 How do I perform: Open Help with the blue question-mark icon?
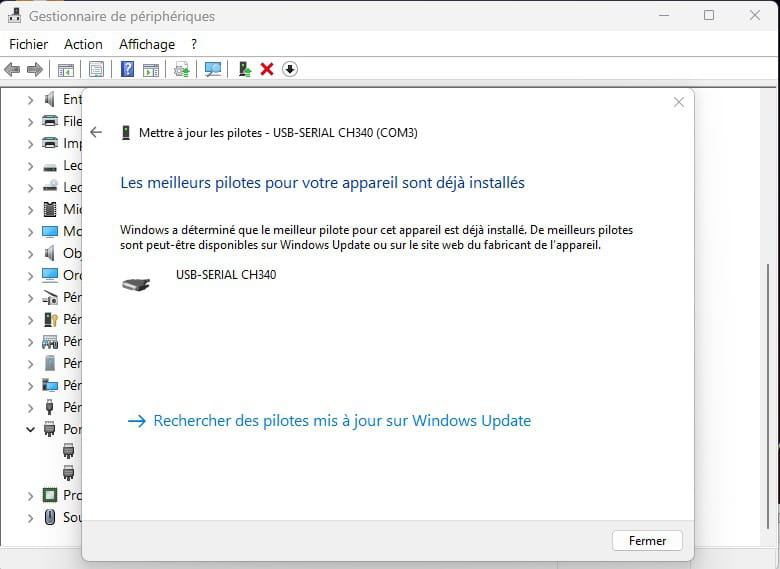click(x=127, y=69)
